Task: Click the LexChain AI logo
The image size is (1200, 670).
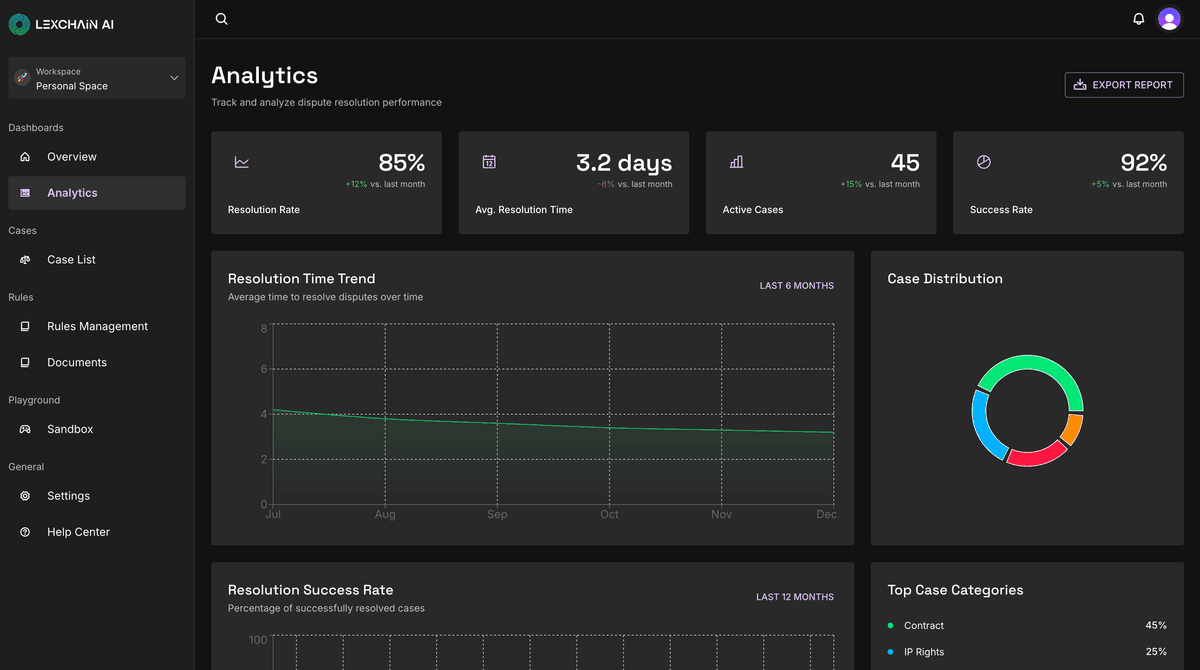Action: tap(61, 24)
